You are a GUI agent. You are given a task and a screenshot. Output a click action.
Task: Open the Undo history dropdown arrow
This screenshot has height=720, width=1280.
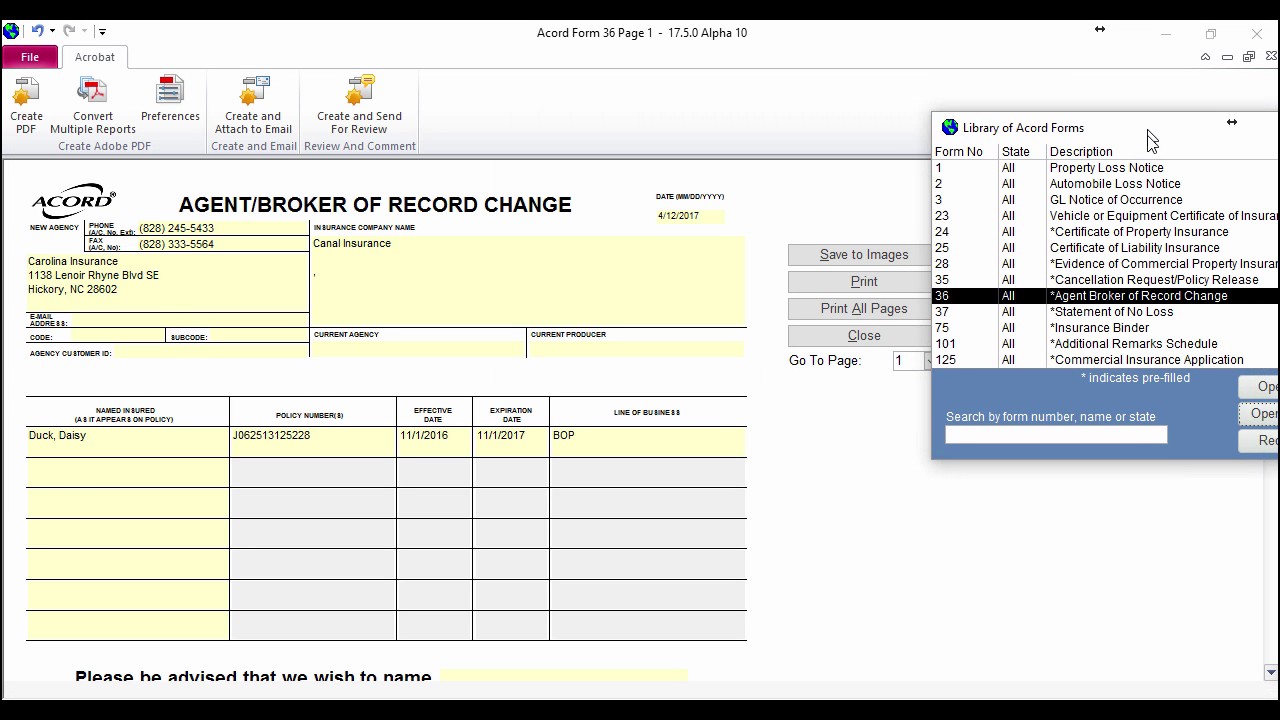coord(52,32)
